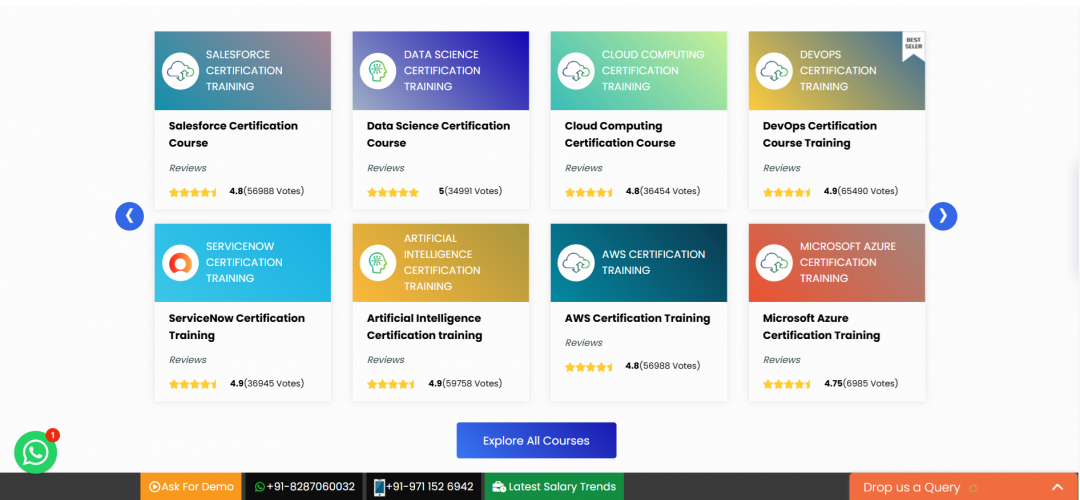The height and width of the screenshot is (500, 1080).
Task: Click the DevOps cloud icon
Action: [x=774, y=70]
